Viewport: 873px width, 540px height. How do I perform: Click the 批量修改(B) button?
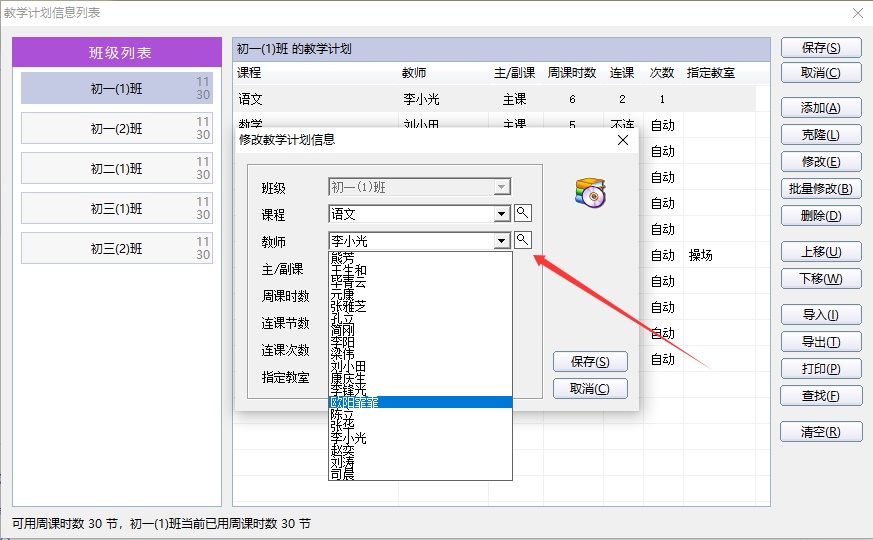(x=820, y=189)
